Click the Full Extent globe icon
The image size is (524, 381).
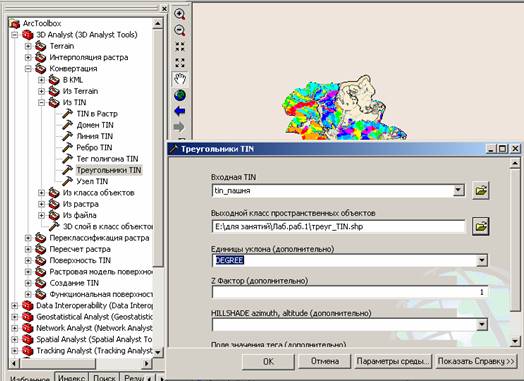(180, 95)
